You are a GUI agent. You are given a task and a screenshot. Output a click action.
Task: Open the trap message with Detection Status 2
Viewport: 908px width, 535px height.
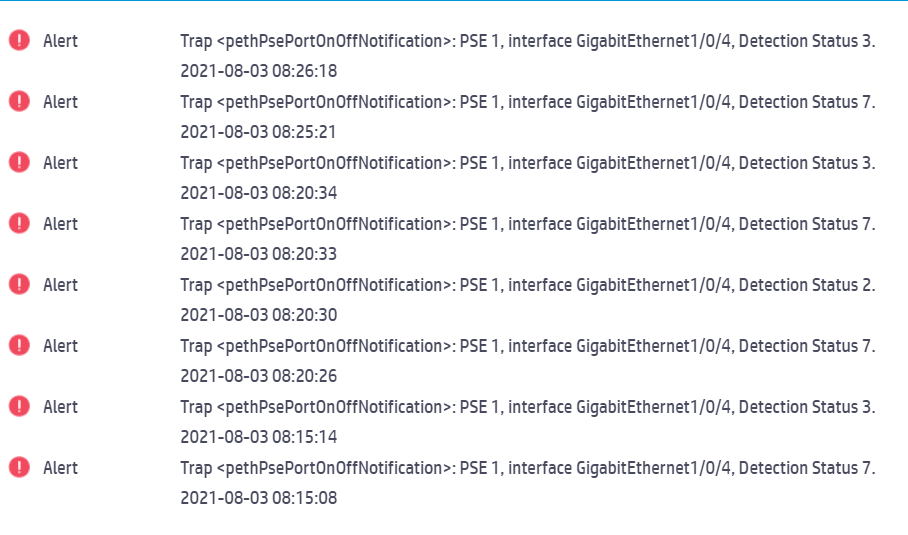[x=527, y=285]
